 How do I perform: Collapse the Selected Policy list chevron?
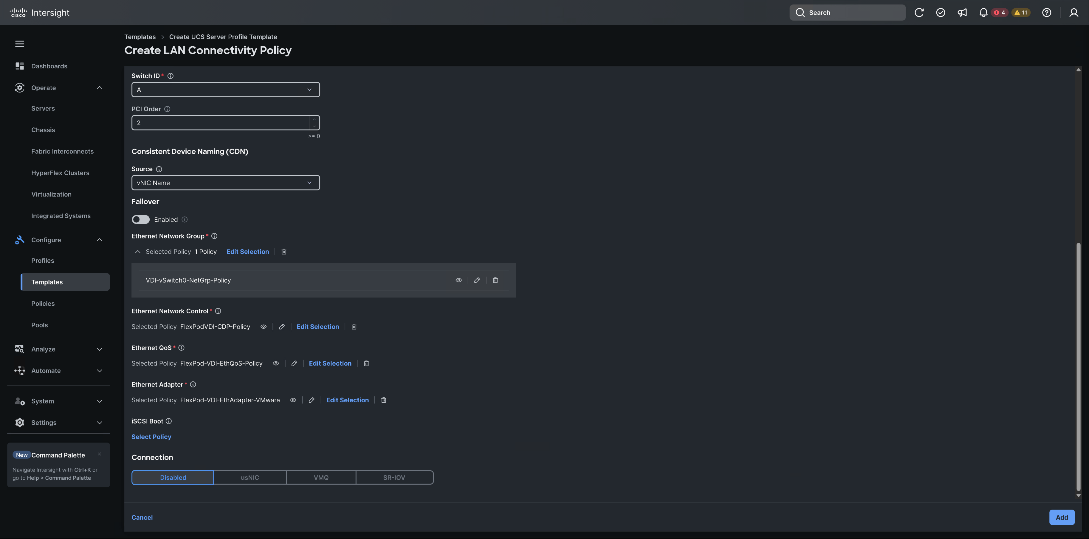pos(137,251)
